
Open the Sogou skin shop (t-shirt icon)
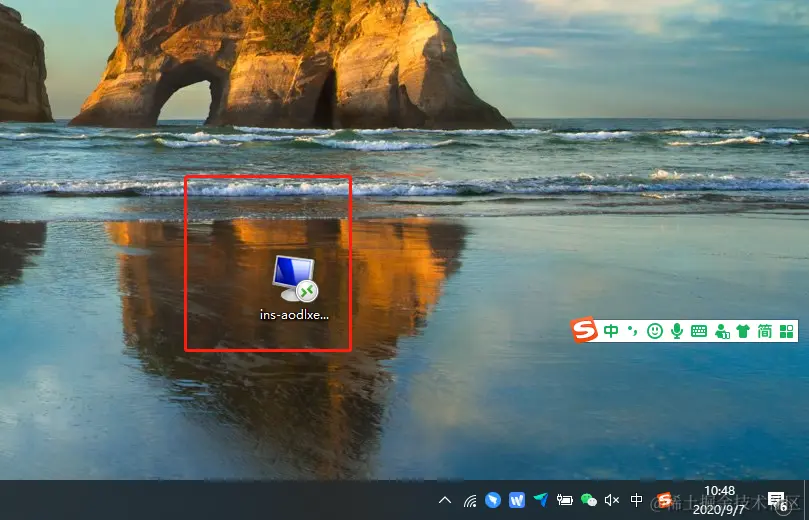pyautogui.click(x=743, y=331)
